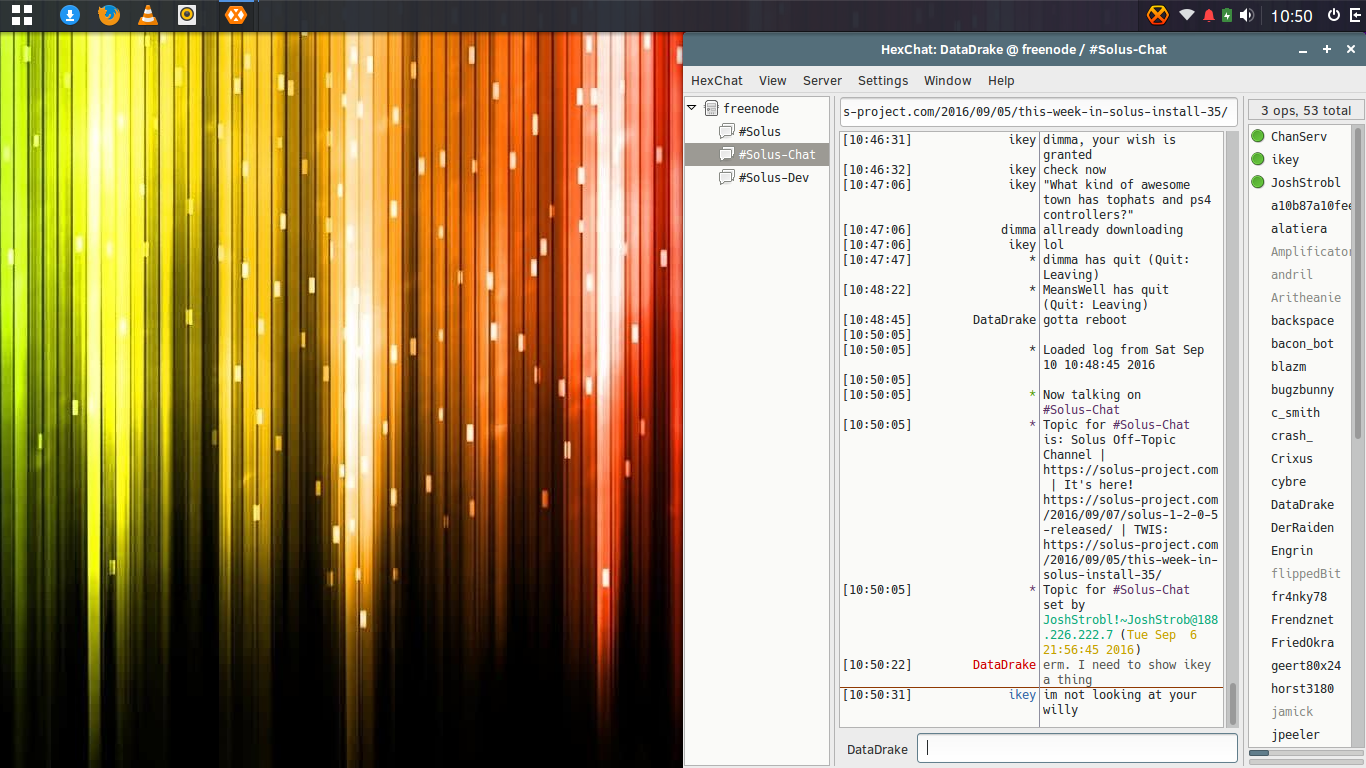Click the green op icon beside ChanServ
The height and width of the screenshot is (768, 1366).
1258,136
